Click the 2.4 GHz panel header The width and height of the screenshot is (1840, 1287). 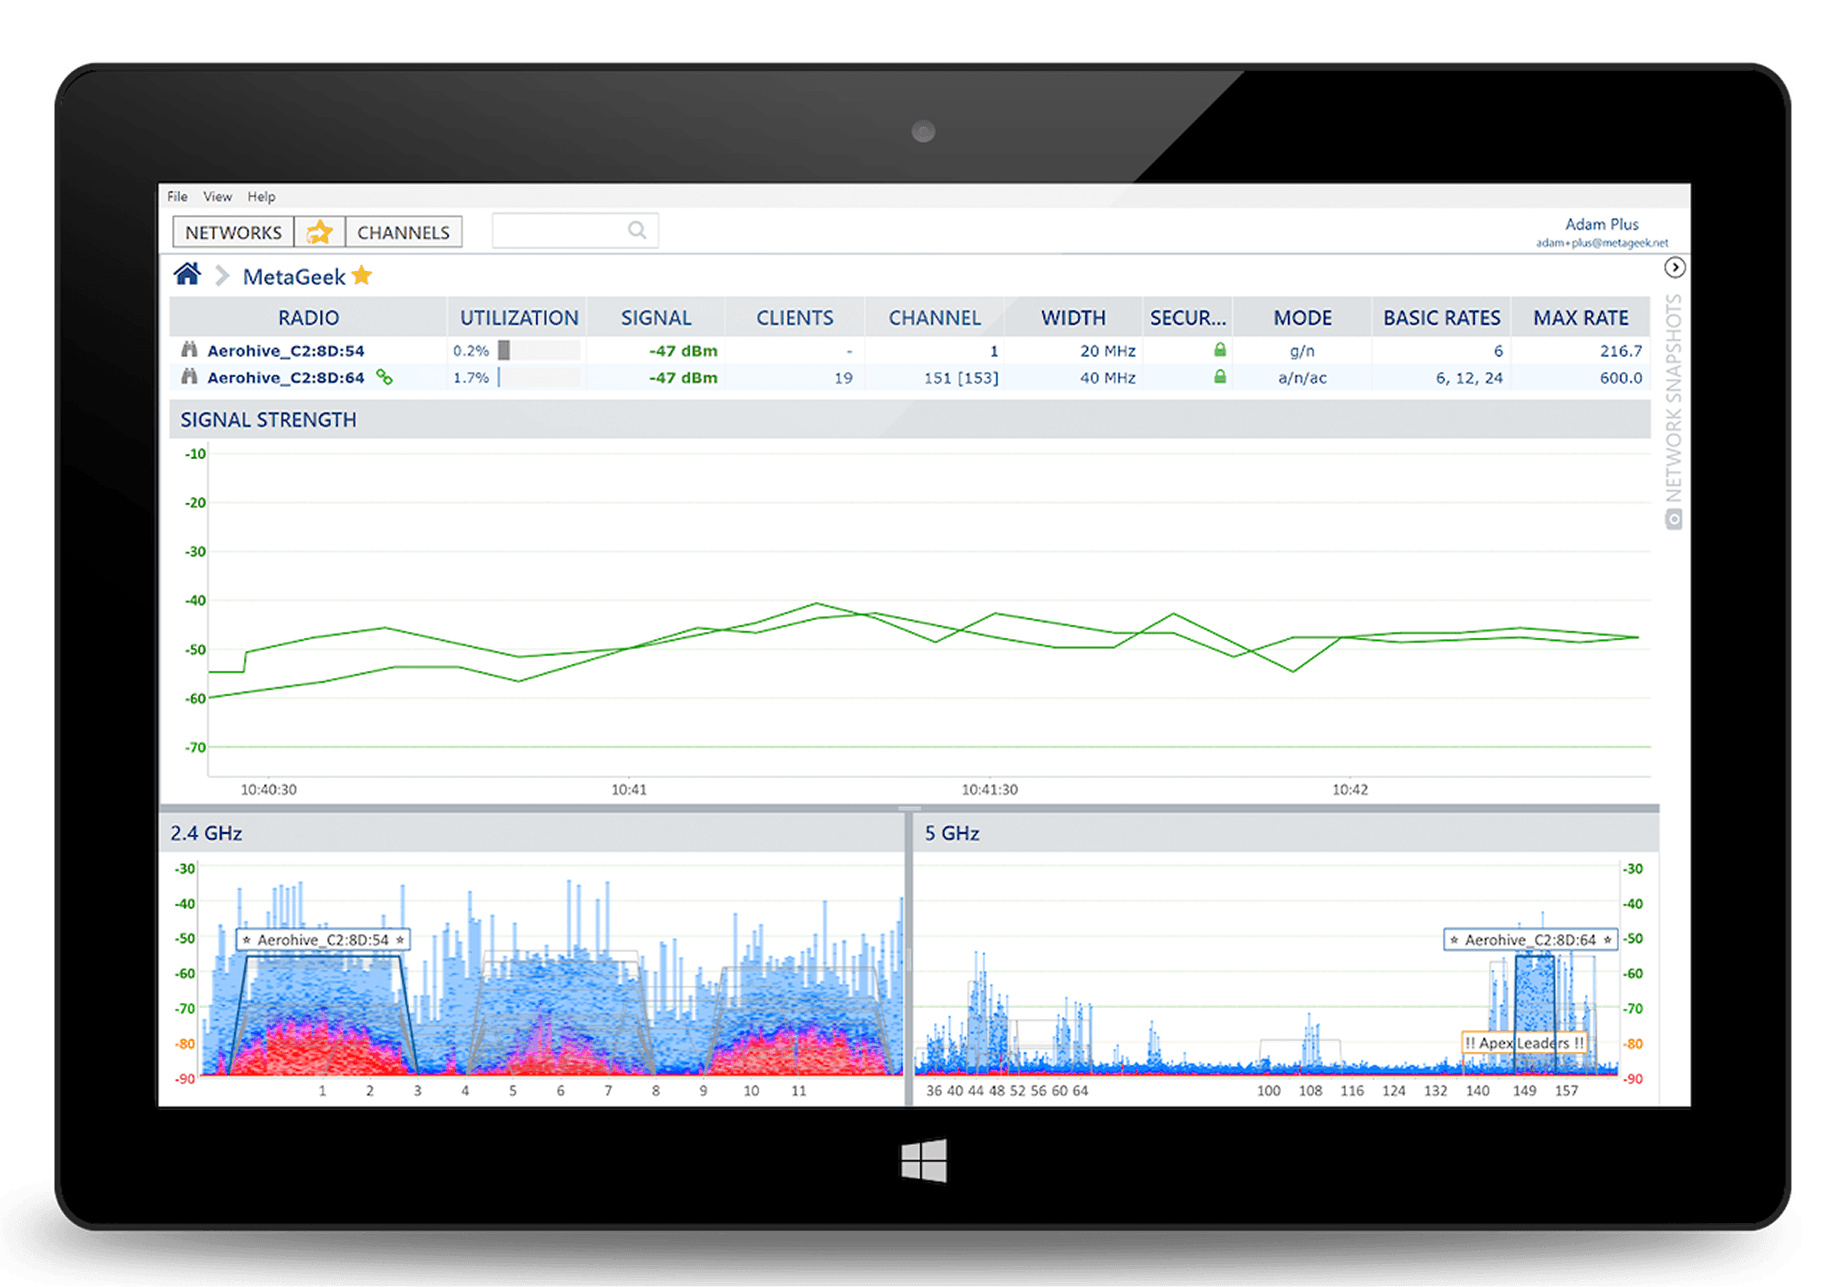(533, 833)
